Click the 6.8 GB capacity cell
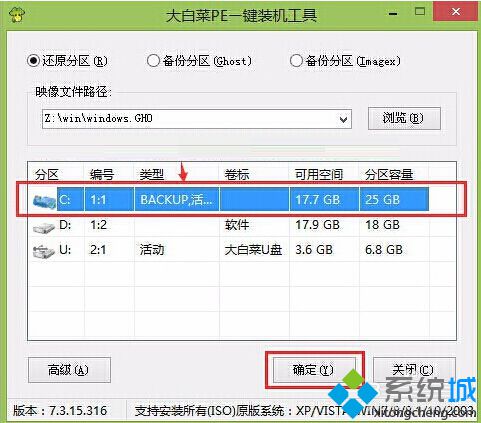Image resolution: width=481 pixels, height=423 pixels. [x=384, y=250]
